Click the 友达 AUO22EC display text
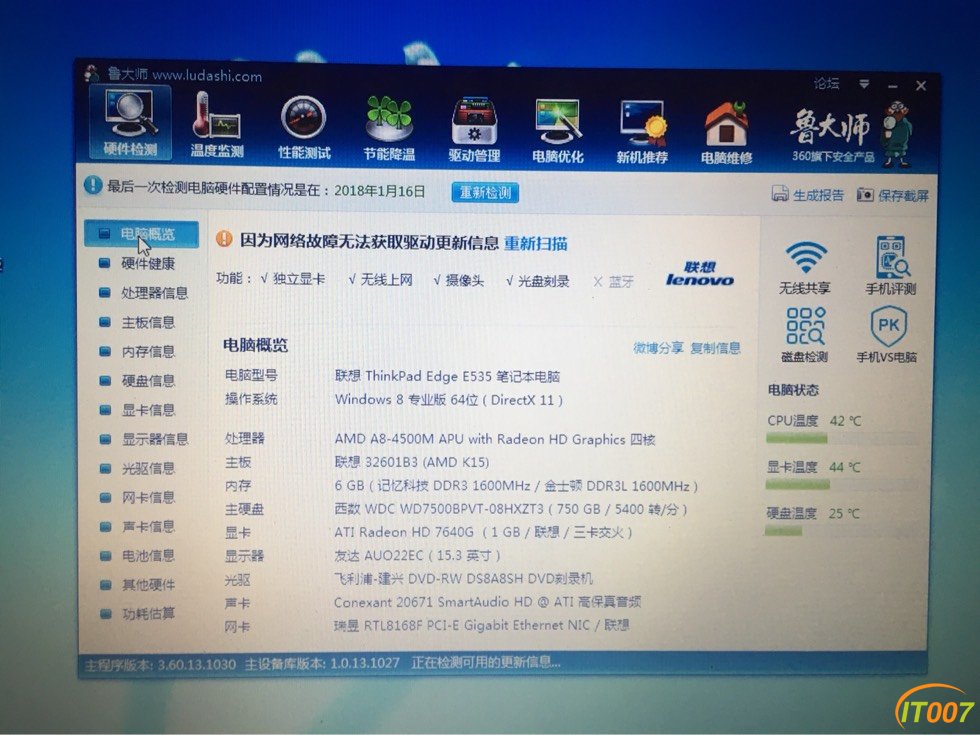The width and height of the screenshot is (980, 735). coord(417,556)
